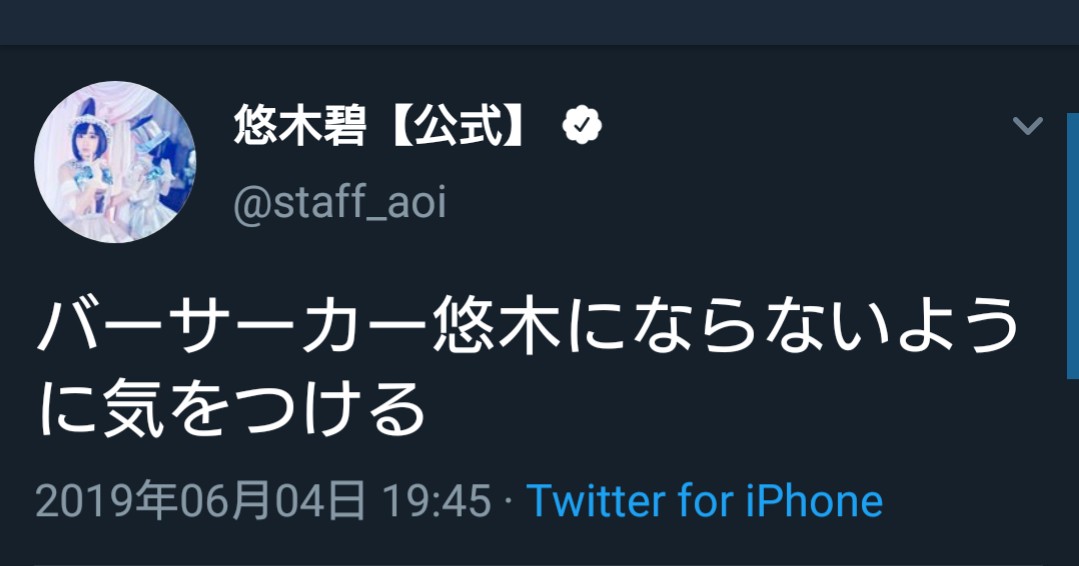Open the 悠木碧 profile avatar picture
1079x566 pixels.
coord(115,163)
